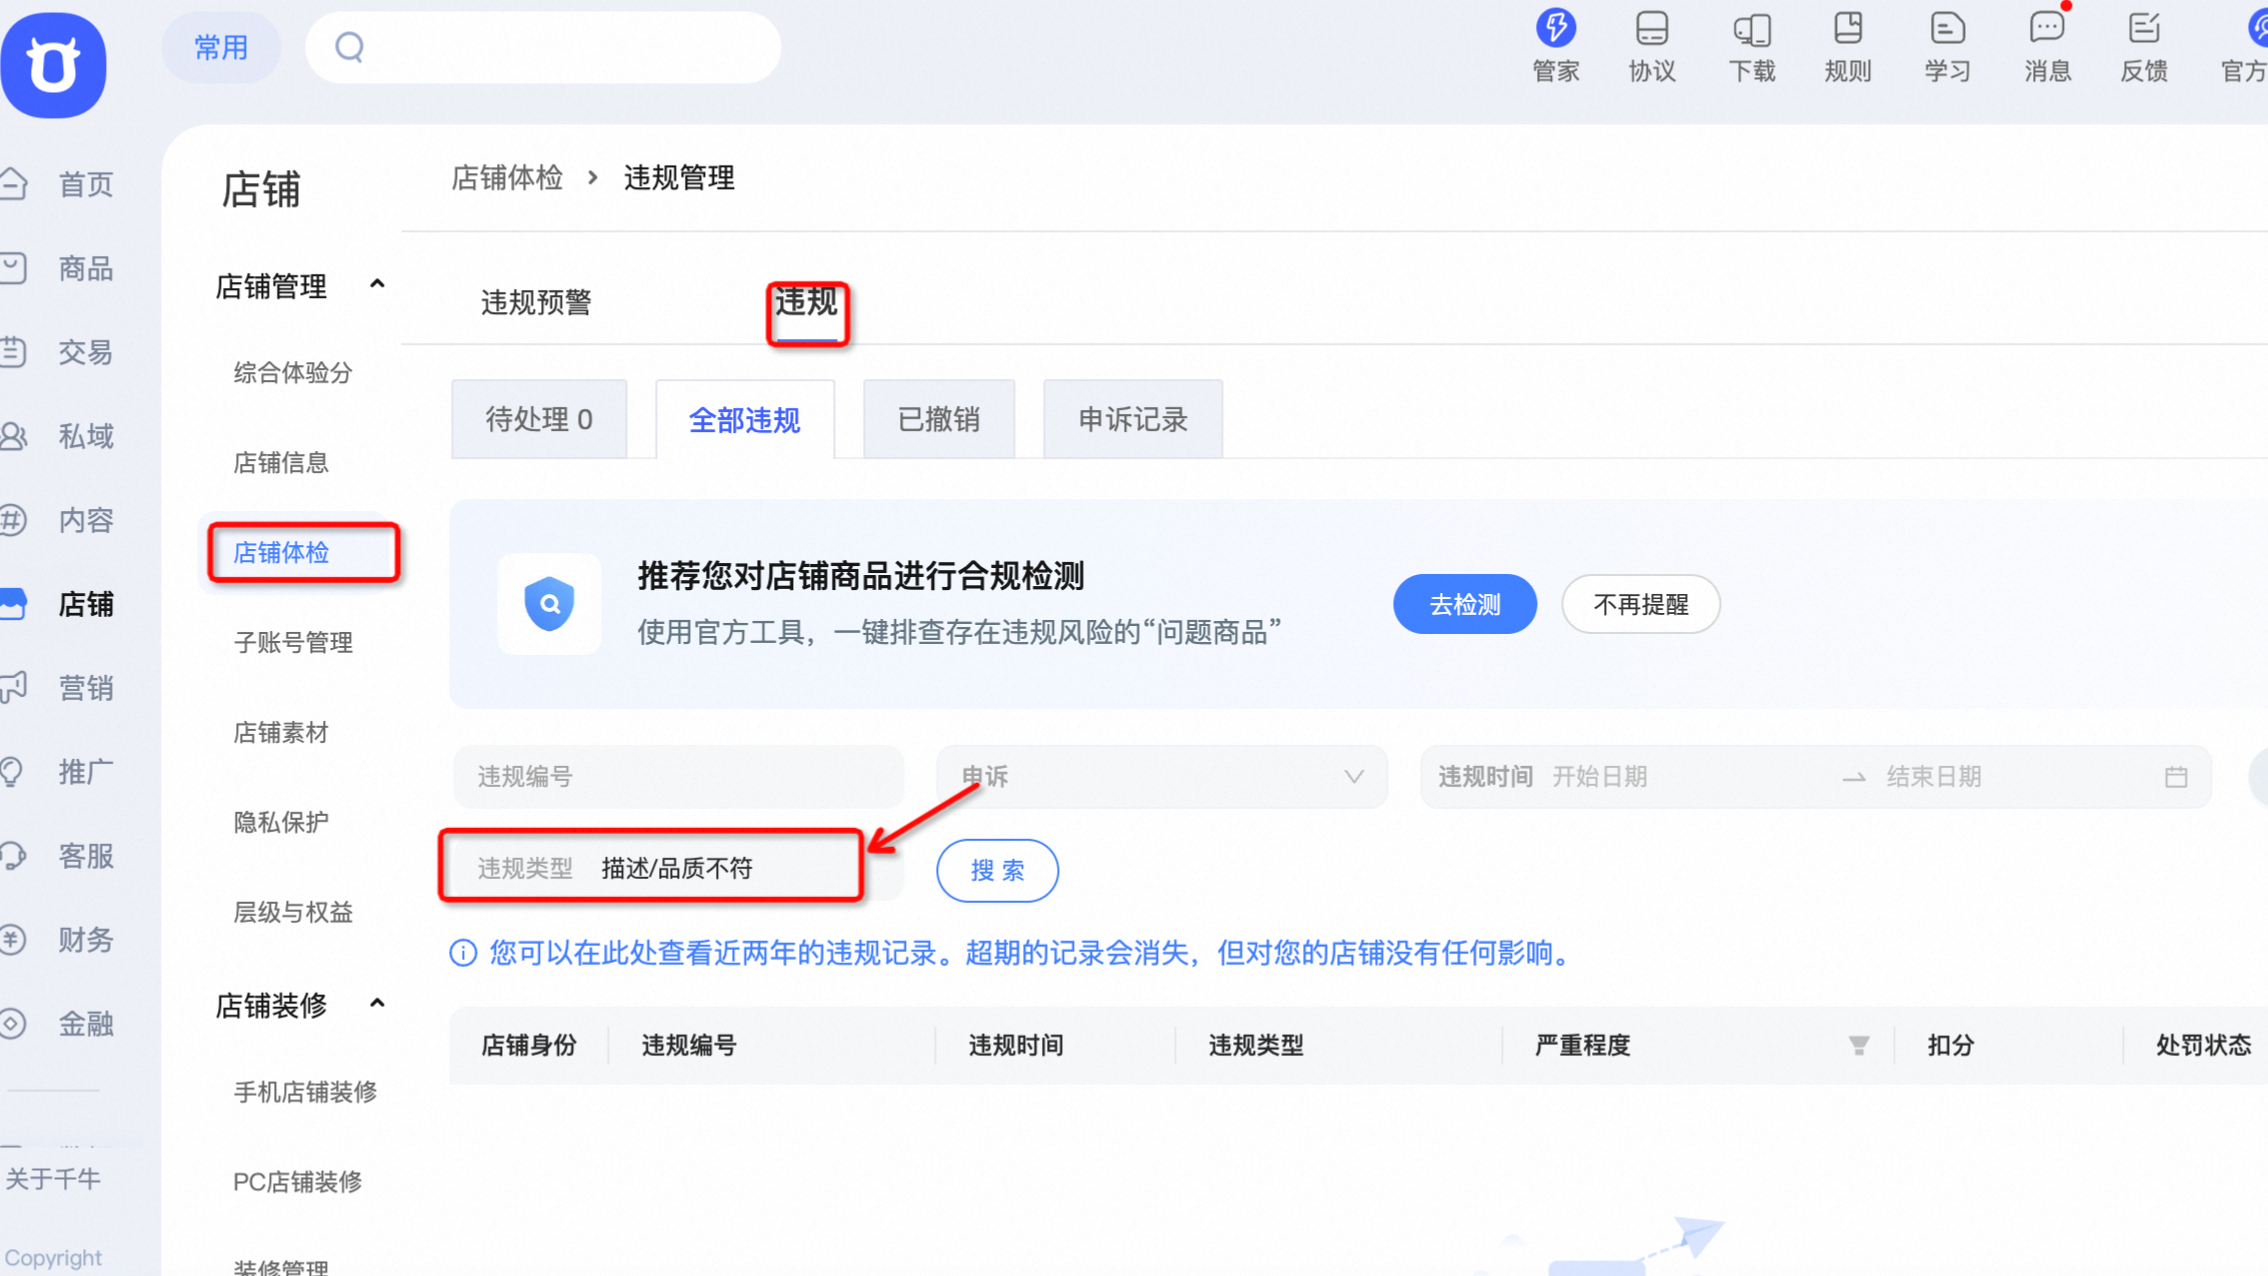Click 店铺体检 breadcrumb link
Viewport: 2268px width, 1276px height.
[507, 178]
